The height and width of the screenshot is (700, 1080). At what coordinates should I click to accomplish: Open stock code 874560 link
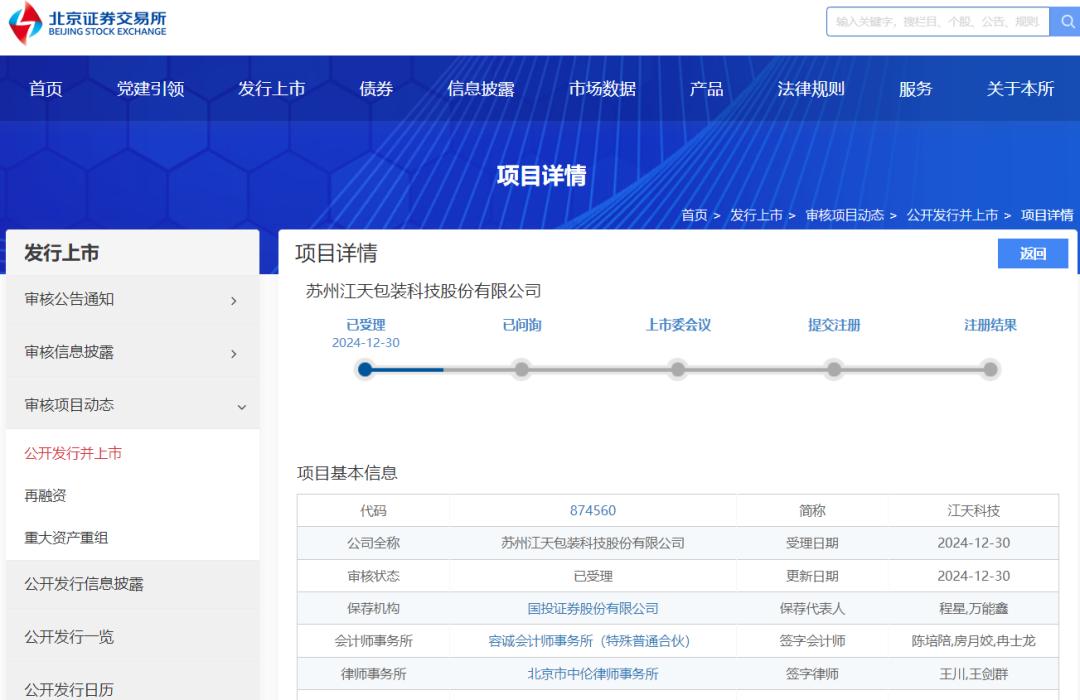click(593, 511)
